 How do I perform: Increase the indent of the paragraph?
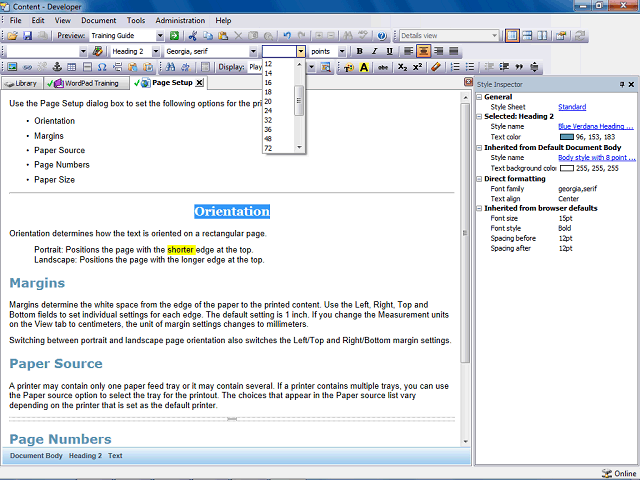(504, 67)
